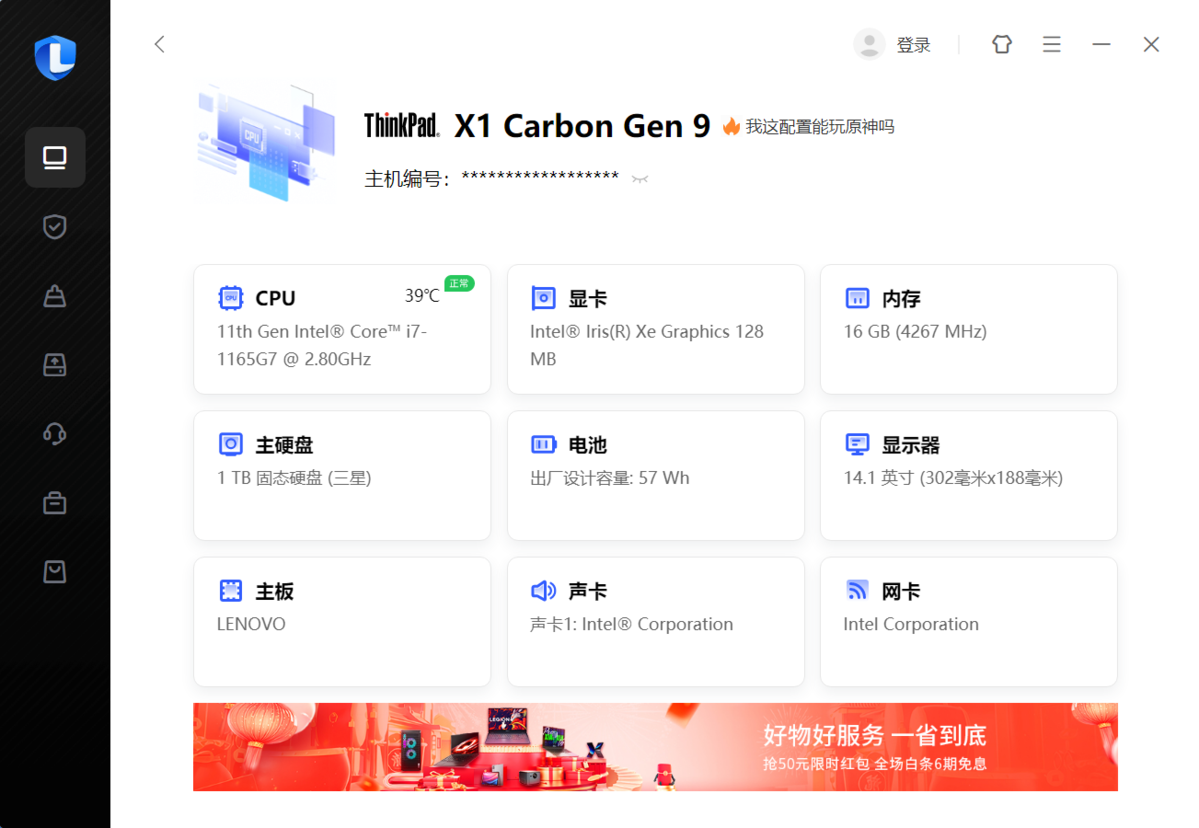Click the flame hot-topic icon

[x=731, y=126]
